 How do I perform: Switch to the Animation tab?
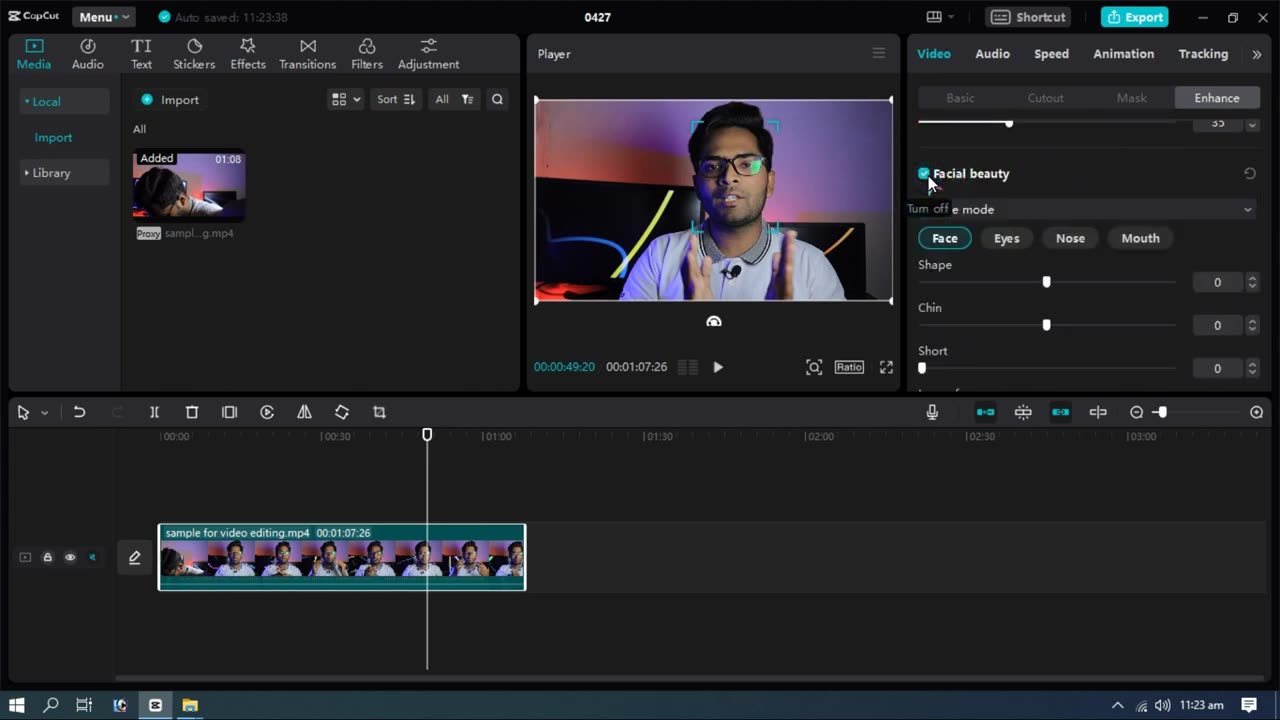point(1123,54)
